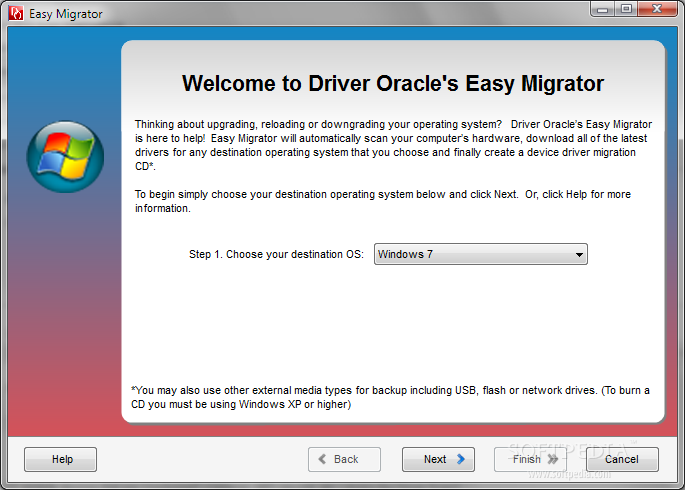Click the 'Easy Migrator' window title text
The height and width of the screenshot is (490, 685).
[x=66, y=14]
